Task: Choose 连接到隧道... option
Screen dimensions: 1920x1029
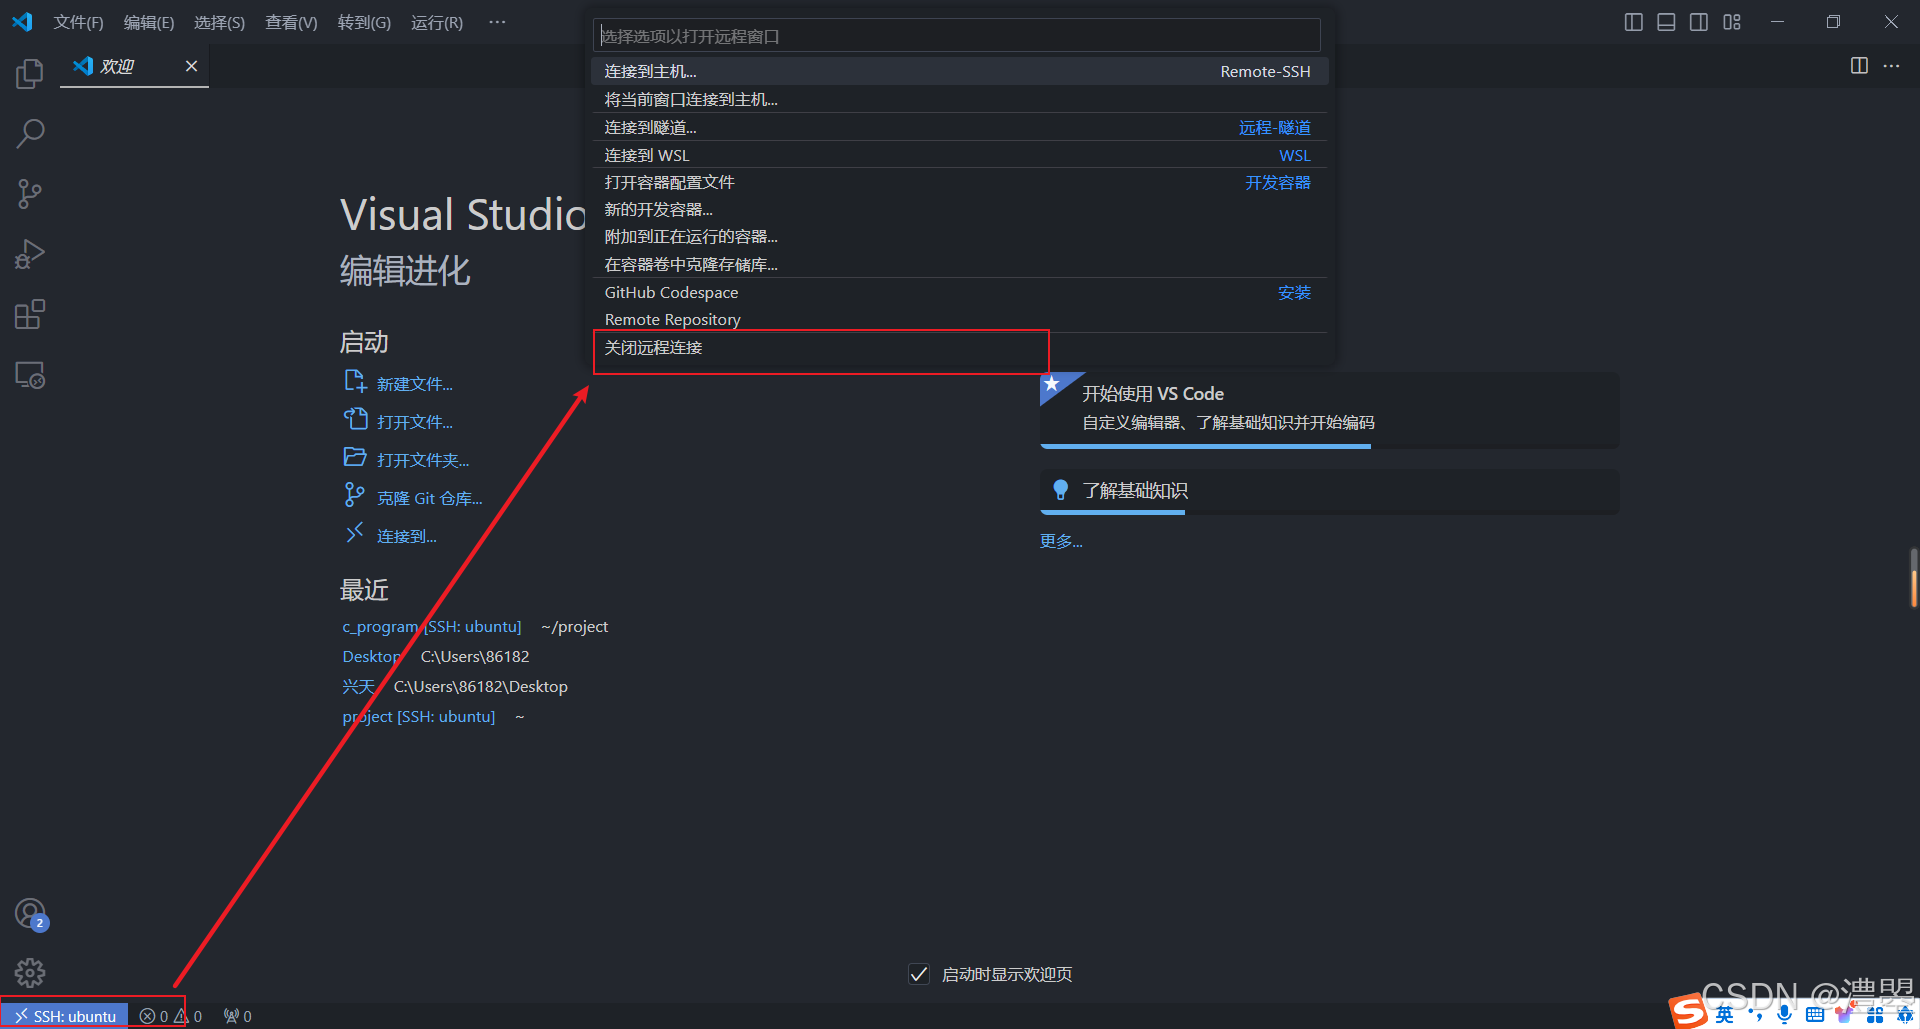Action: pyautogui.click(x=959, y=127)
